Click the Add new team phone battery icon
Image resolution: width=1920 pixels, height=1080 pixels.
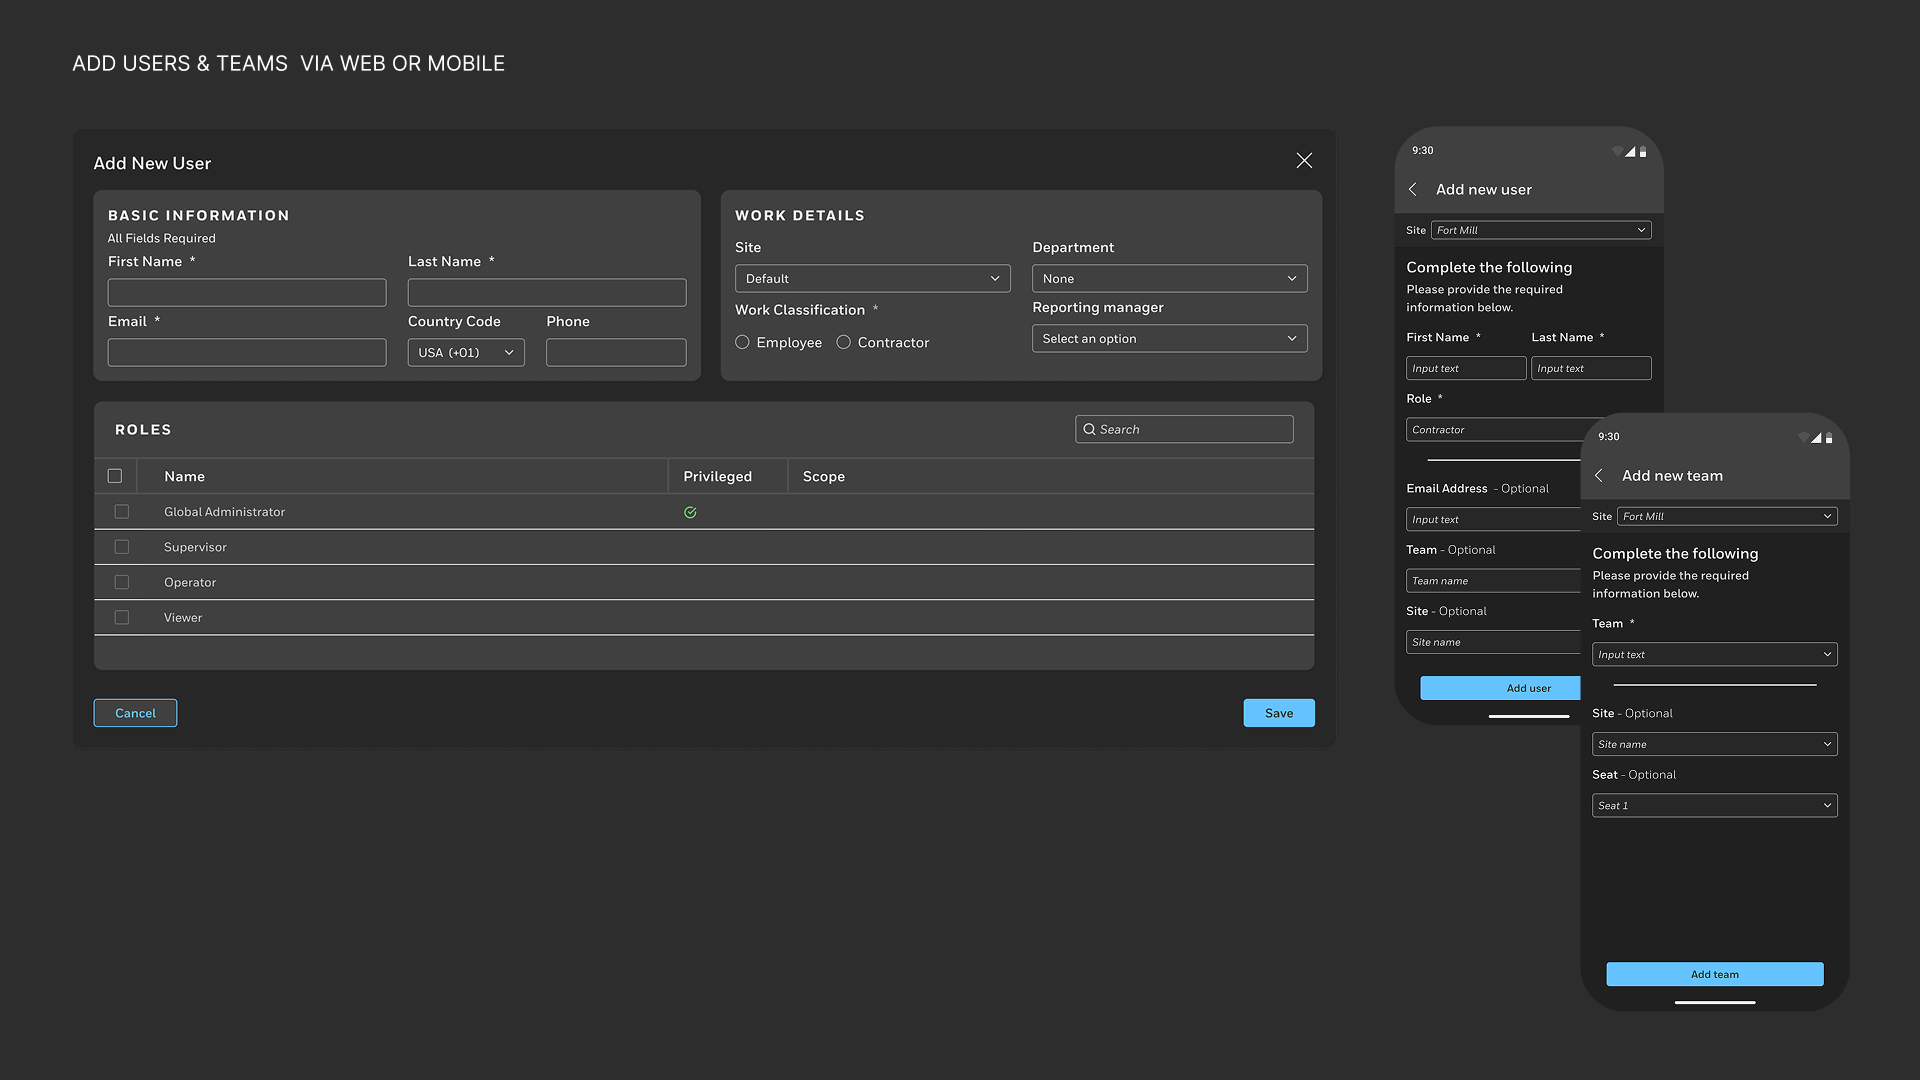pyautogui.click(x=1829, y=438)
